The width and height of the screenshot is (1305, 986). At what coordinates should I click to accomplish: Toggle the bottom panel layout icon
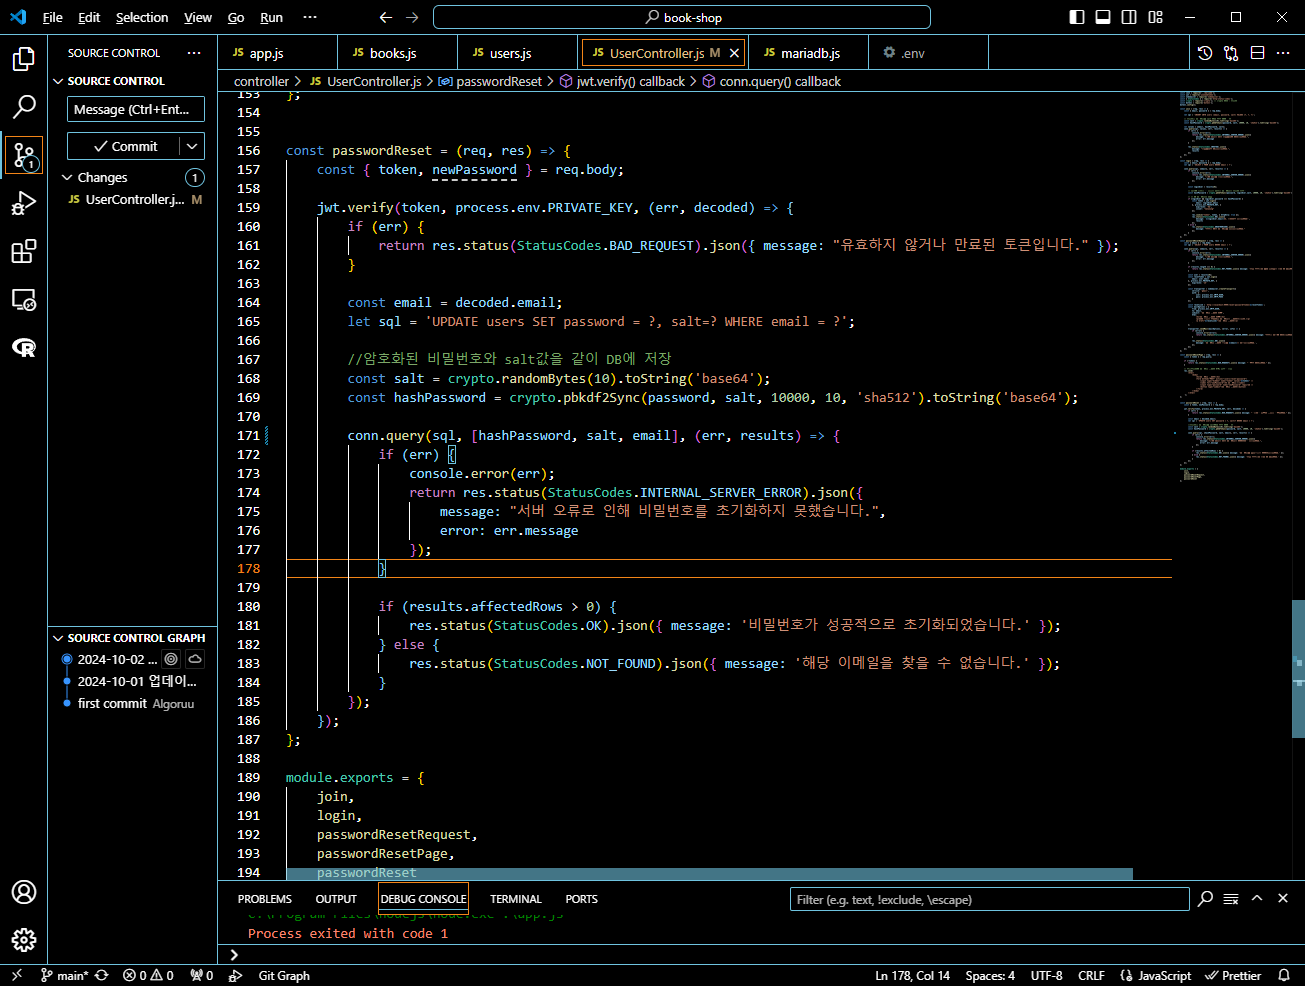tap(1103, 17)
